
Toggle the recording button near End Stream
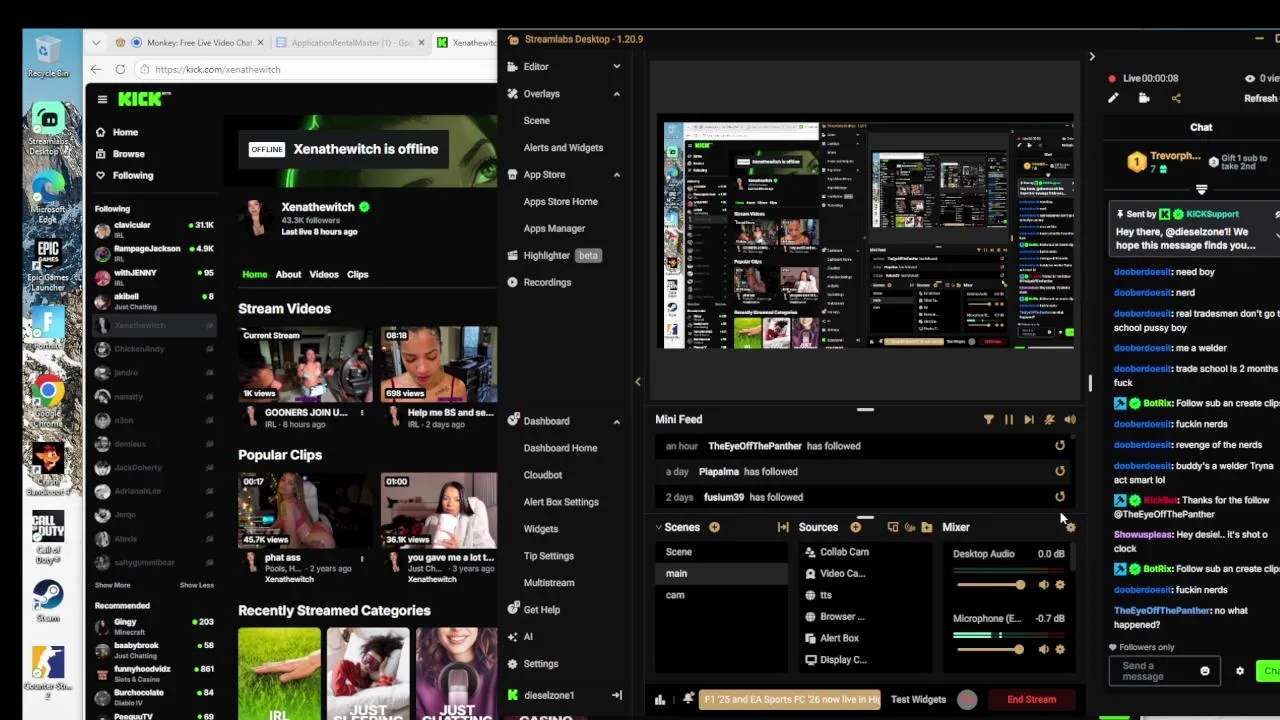[967, 700]
